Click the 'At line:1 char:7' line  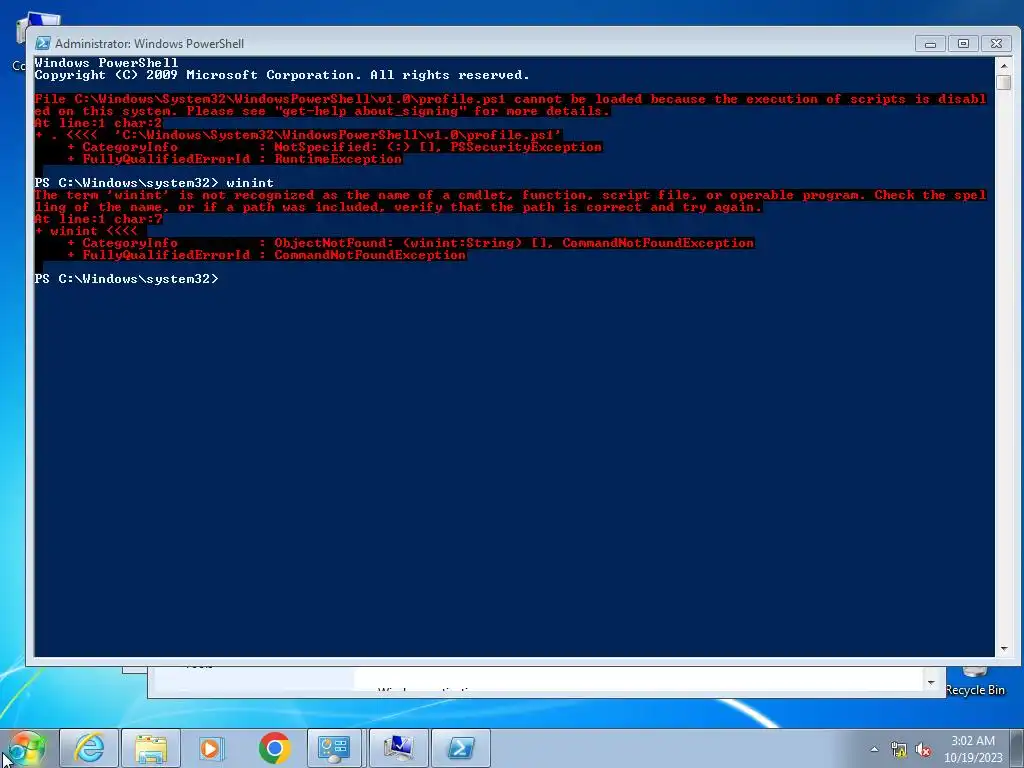tap(99, 219)
